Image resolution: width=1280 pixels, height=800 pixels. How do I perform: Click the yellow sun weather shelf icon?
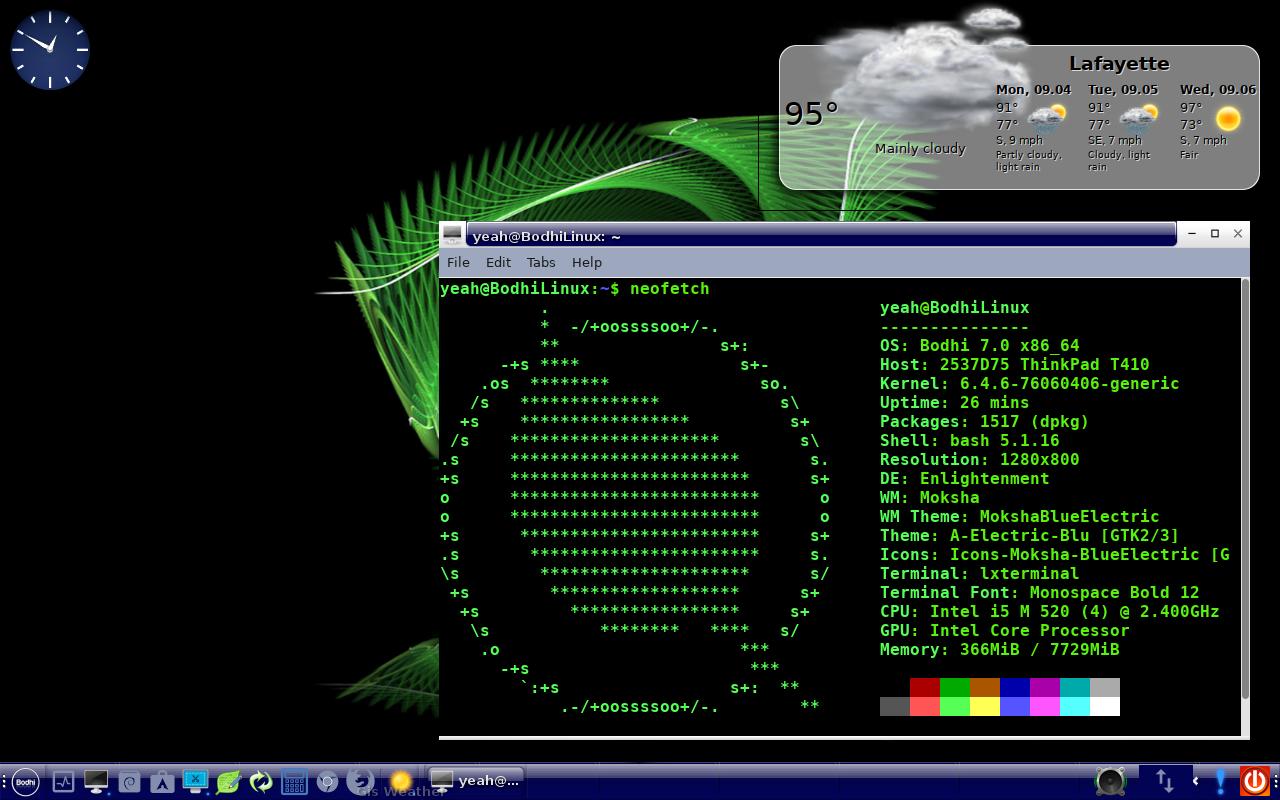[400, 781]
